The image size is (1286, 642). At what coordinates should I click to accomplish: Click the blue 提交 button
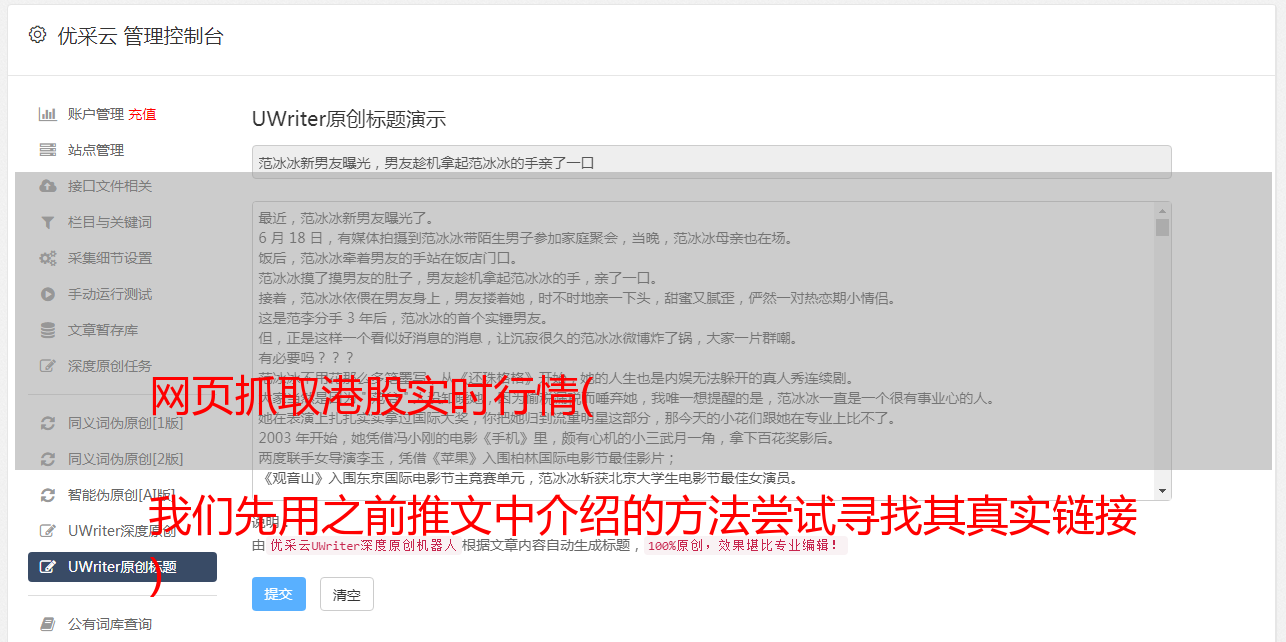(x=278, y=594)
